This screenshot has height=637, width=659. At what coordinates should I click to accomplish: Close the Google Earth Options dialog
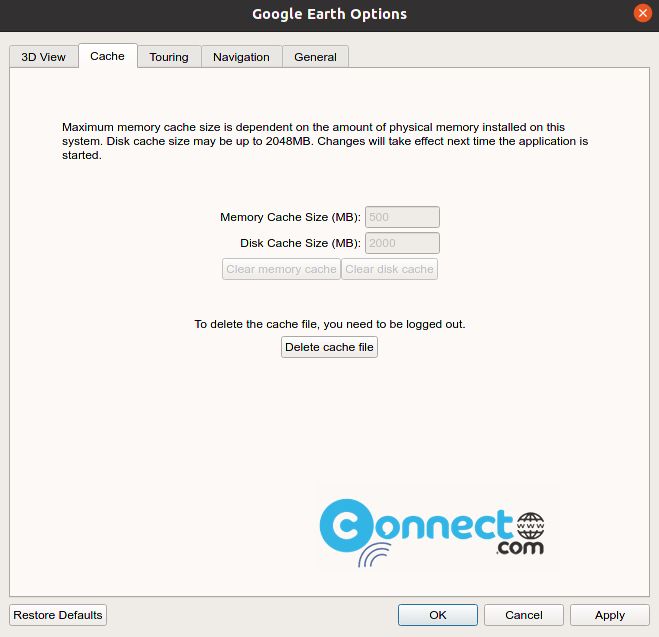643,13
